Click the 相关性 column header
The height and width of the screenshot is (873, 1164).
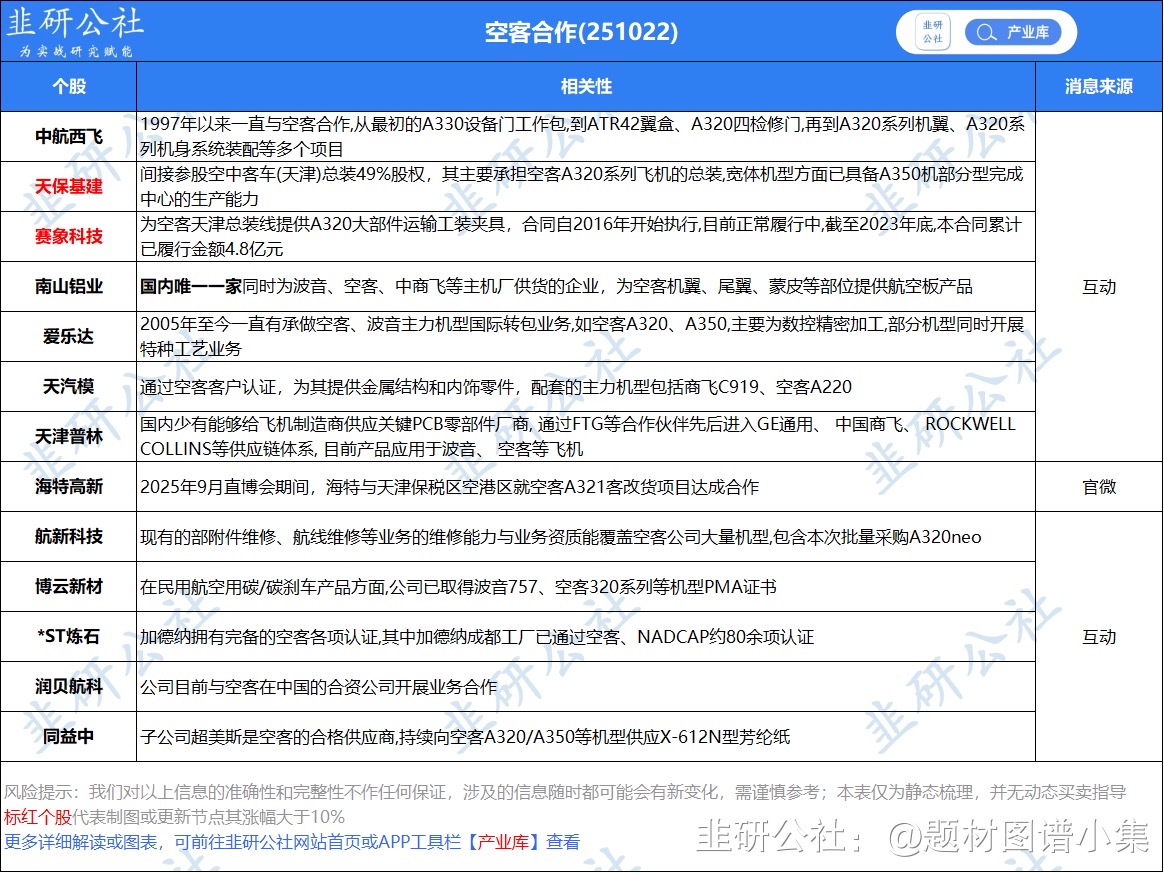[586, 86]
